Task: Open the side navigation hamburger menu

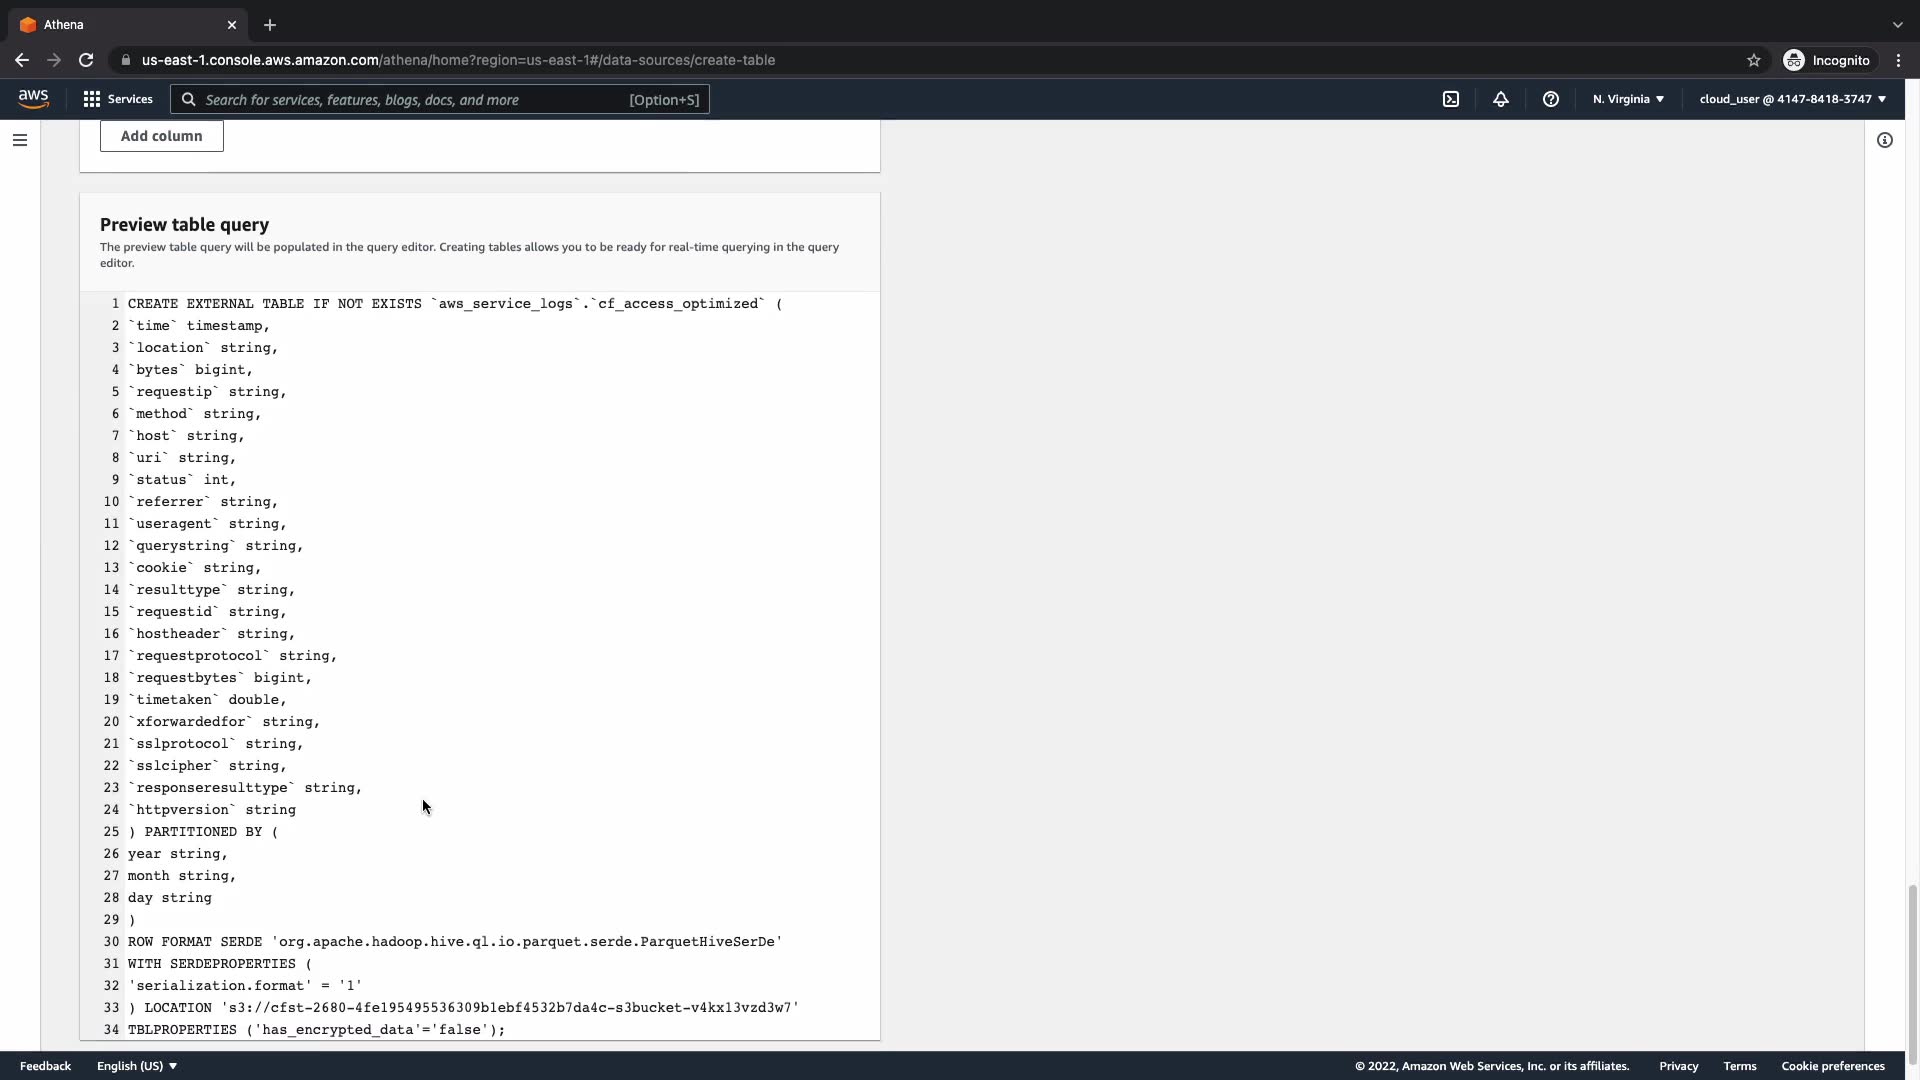Action: [x=20, y=140]
